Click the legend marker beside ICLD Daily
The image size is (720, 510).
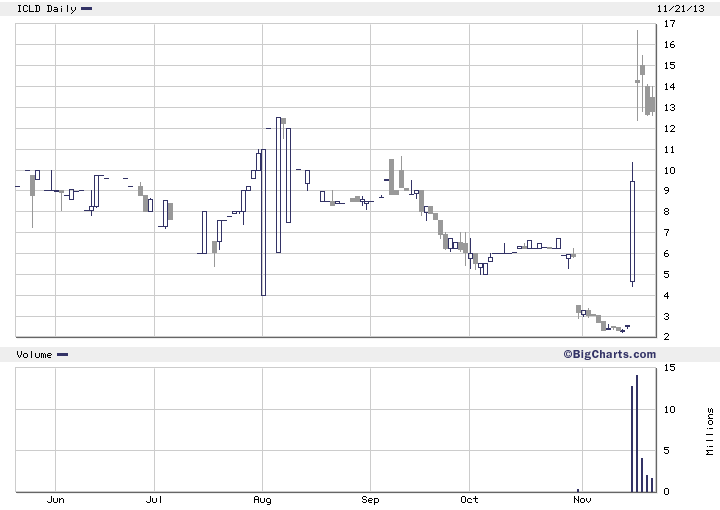coord(86,8)
